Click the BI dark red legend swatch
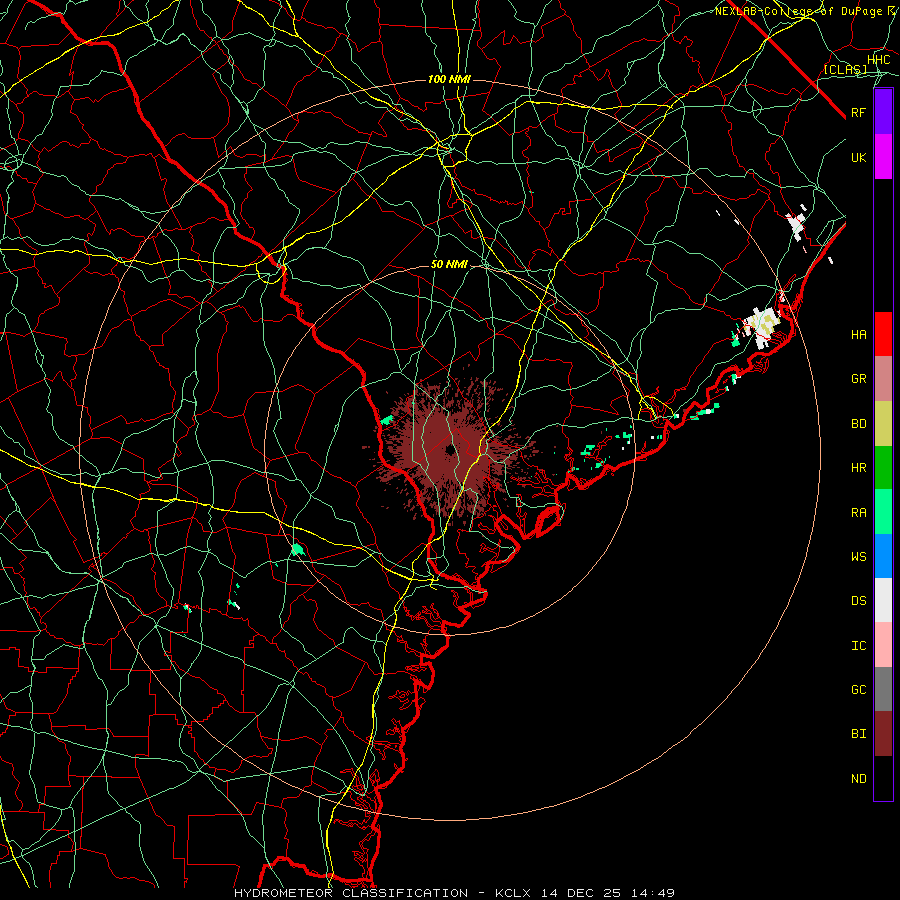The image size is (900, 900). [x=883, y=734]
